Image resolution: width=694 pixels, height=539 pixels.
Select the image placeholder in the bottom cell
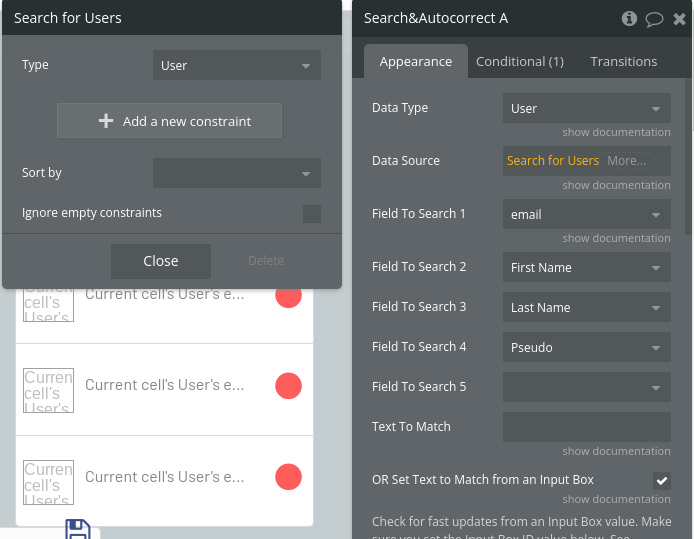[x=48, y=481]
